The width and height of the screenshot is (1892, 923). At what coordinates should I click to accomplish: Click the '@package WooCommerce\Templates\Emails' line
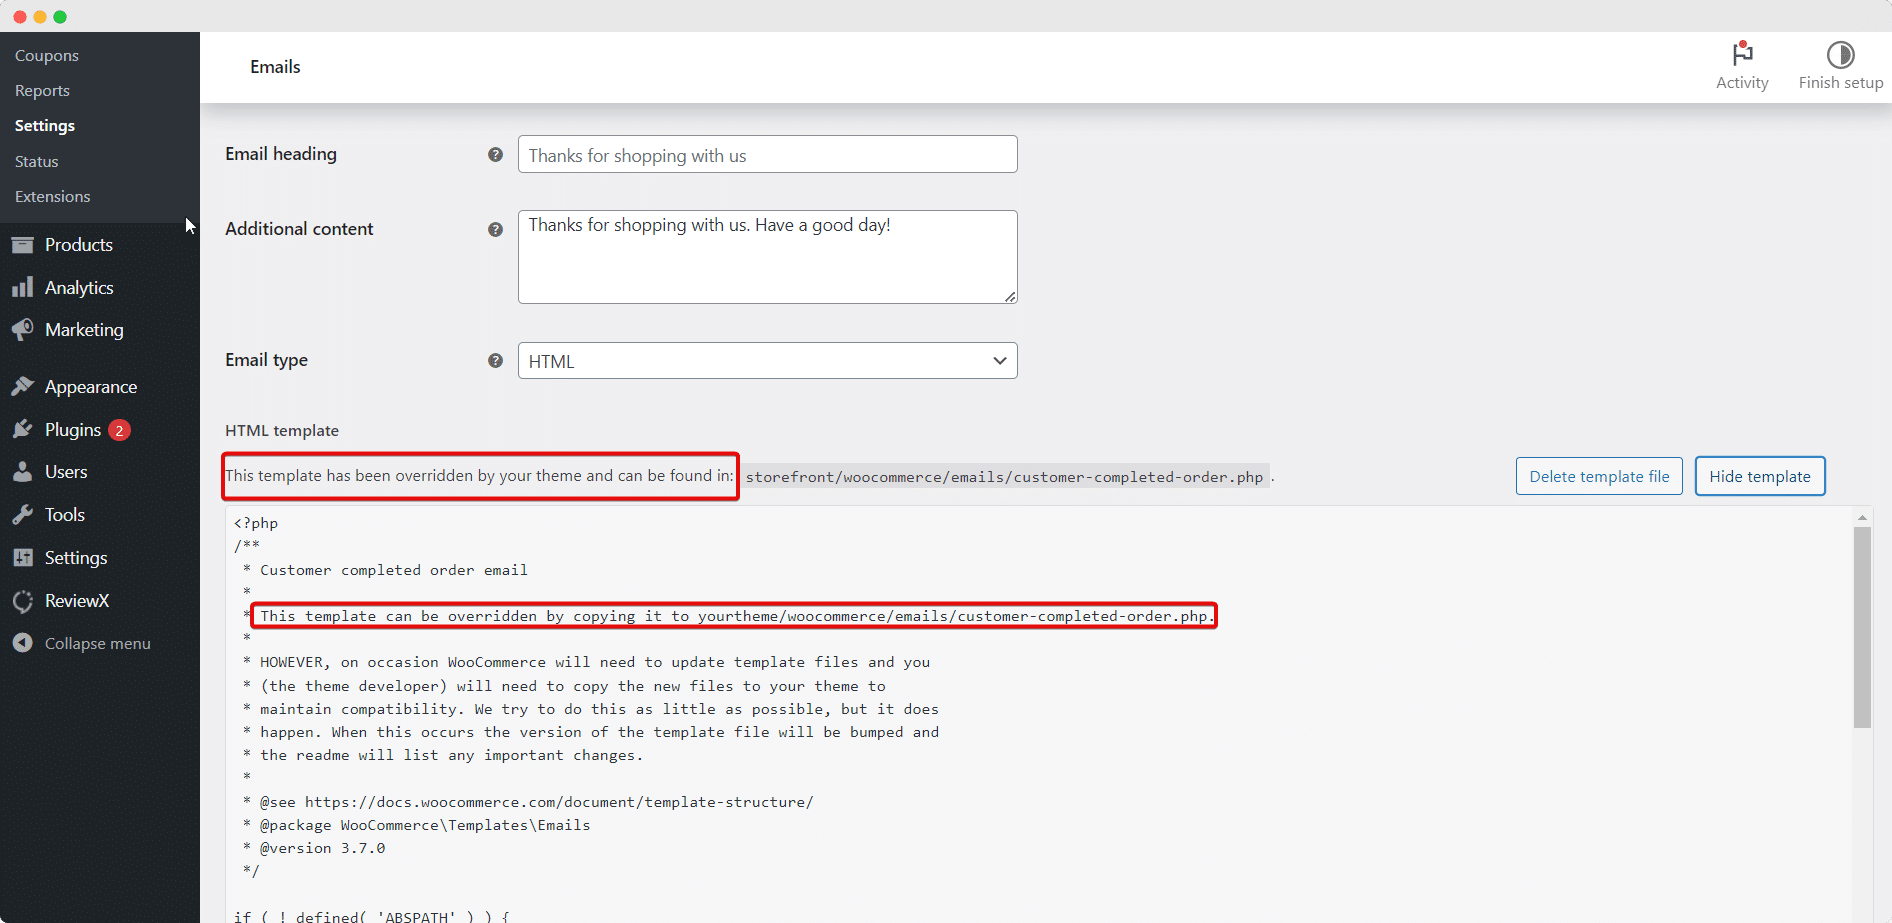[x=416, y=825]
